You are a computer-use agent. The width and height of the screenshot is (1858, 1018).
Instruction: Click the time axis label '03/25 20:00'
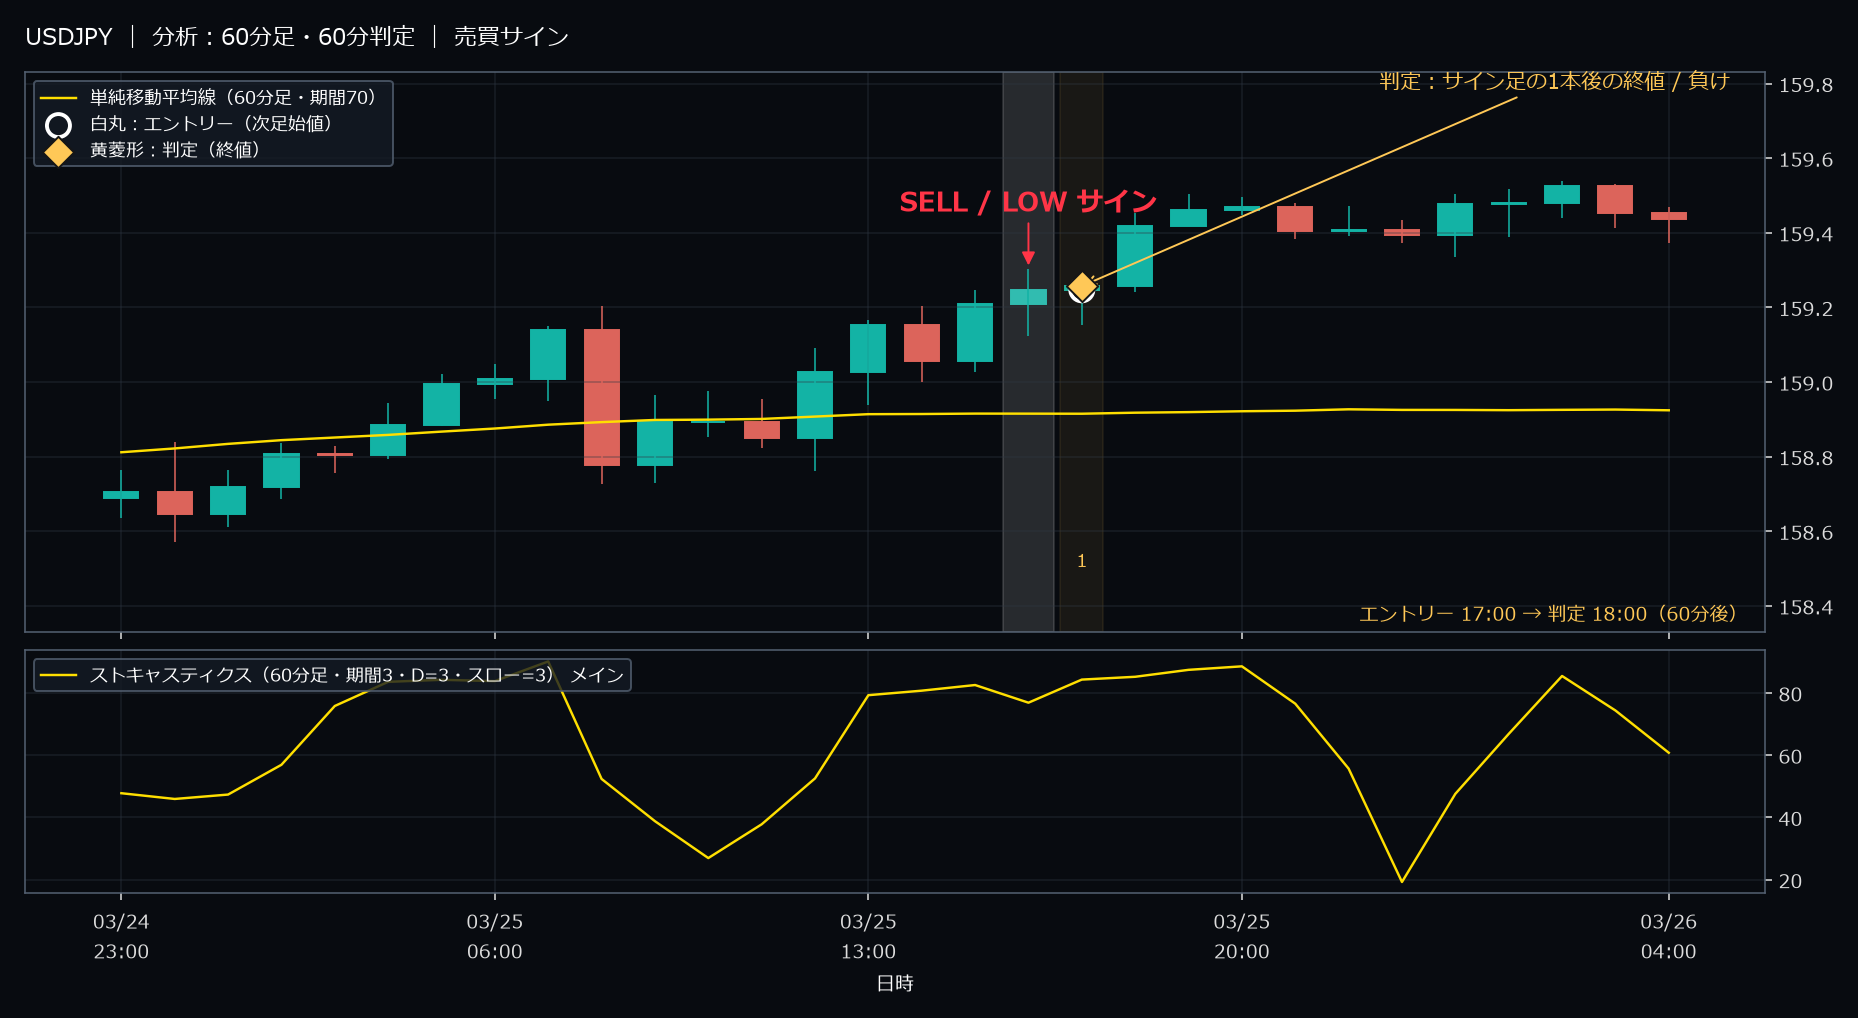click(x=1242, y=937)
